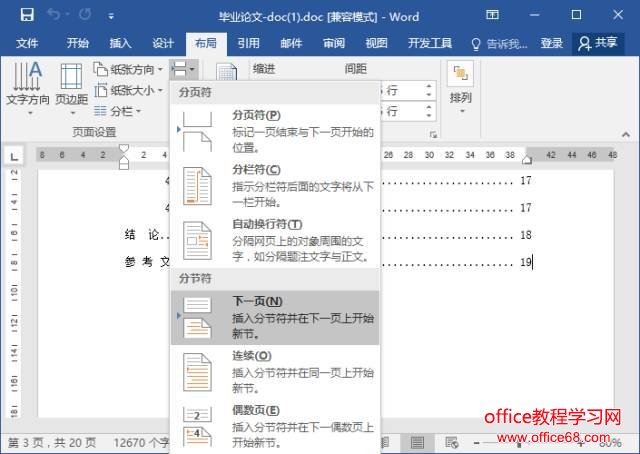Click 第3页，共20页 page status
The height and width of the screenshot is (454, 640).
(x=51, y=443)
